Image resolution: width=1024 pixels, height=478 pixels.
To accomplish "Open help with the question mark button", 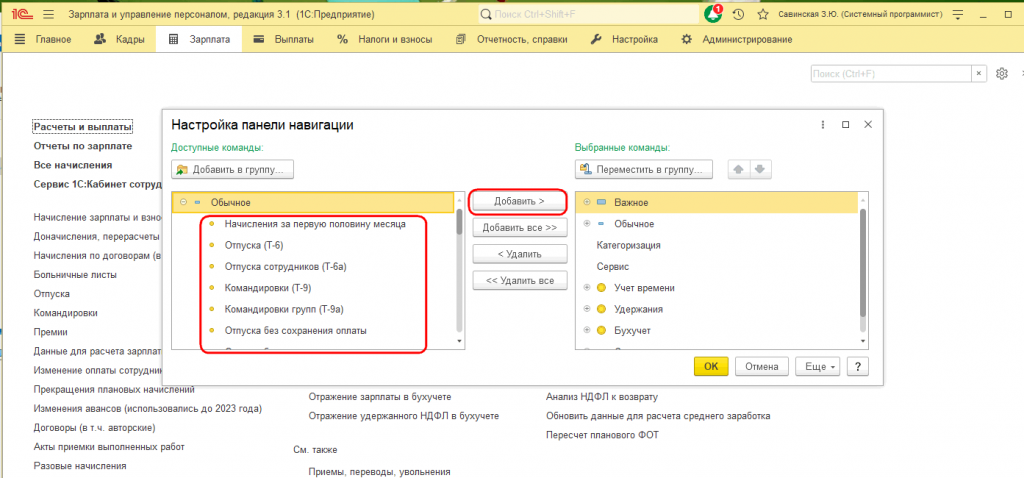I will click(857, 366).
